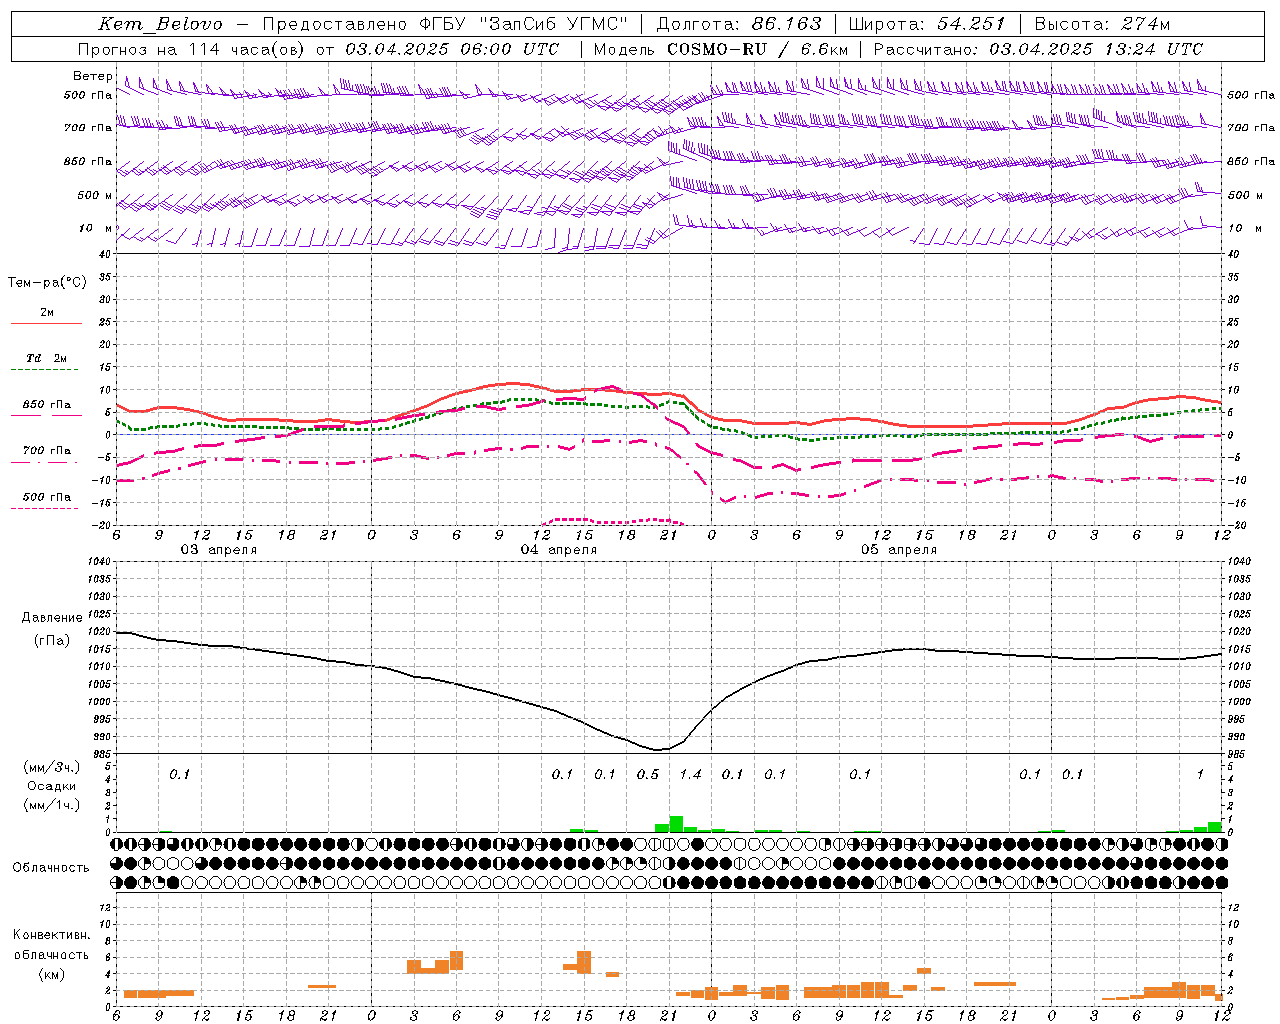The image size is (1280, 1024).
Task: Click the Прогноз на 114 часа(ов) text
Action: click(192, 49)
